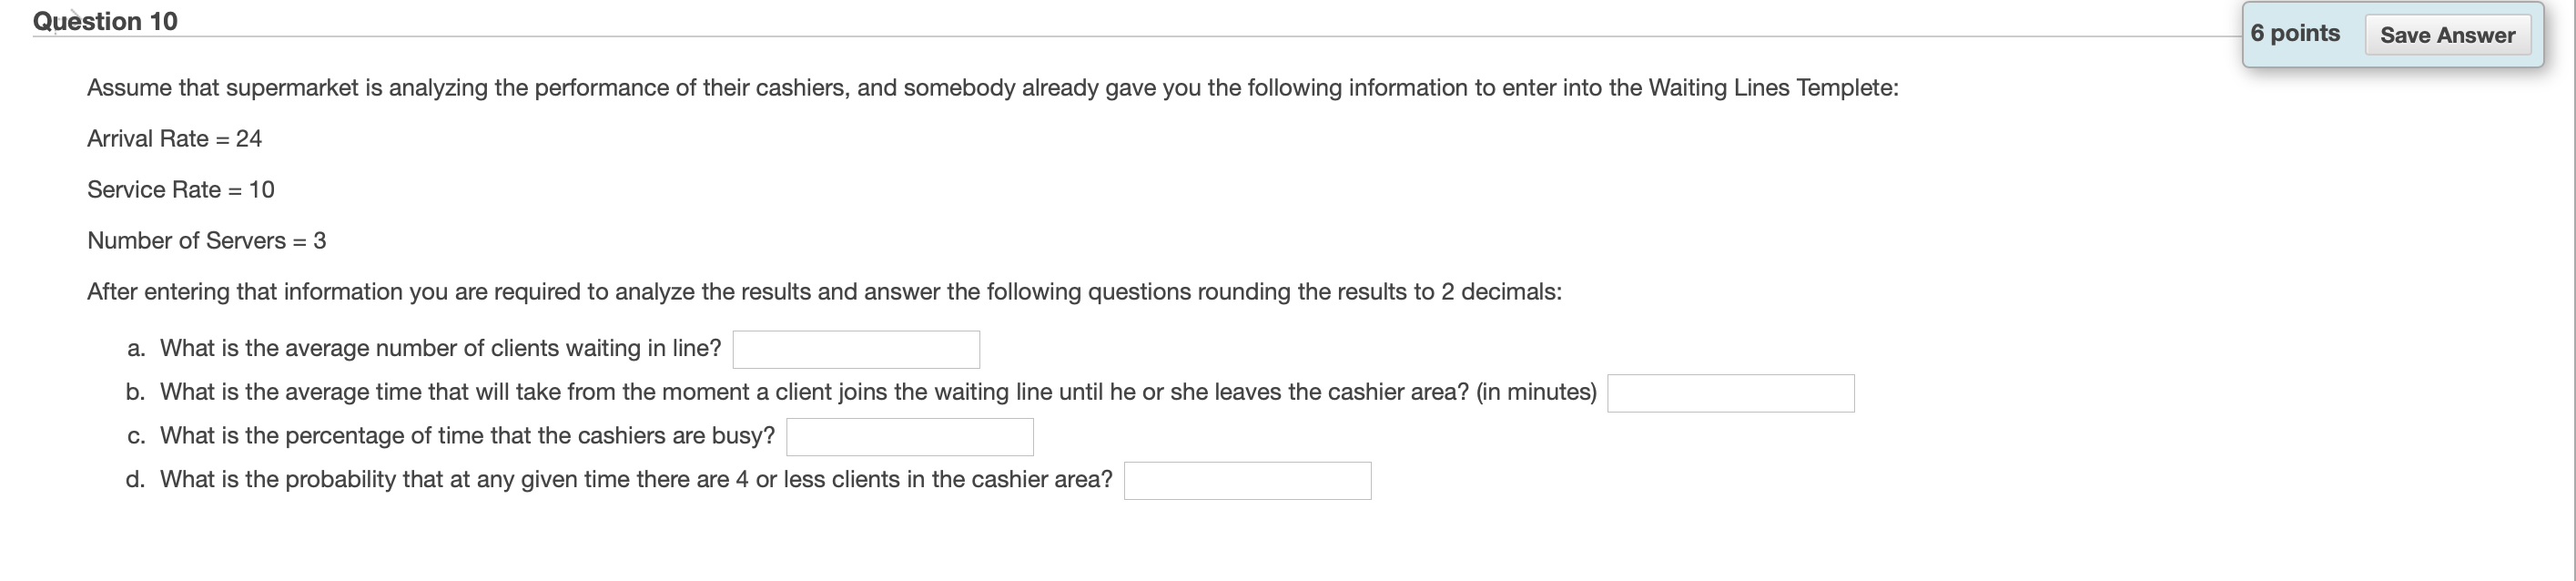Click the text 'Service Rate = 10'
2576x581 pixels.
point(181,190)
